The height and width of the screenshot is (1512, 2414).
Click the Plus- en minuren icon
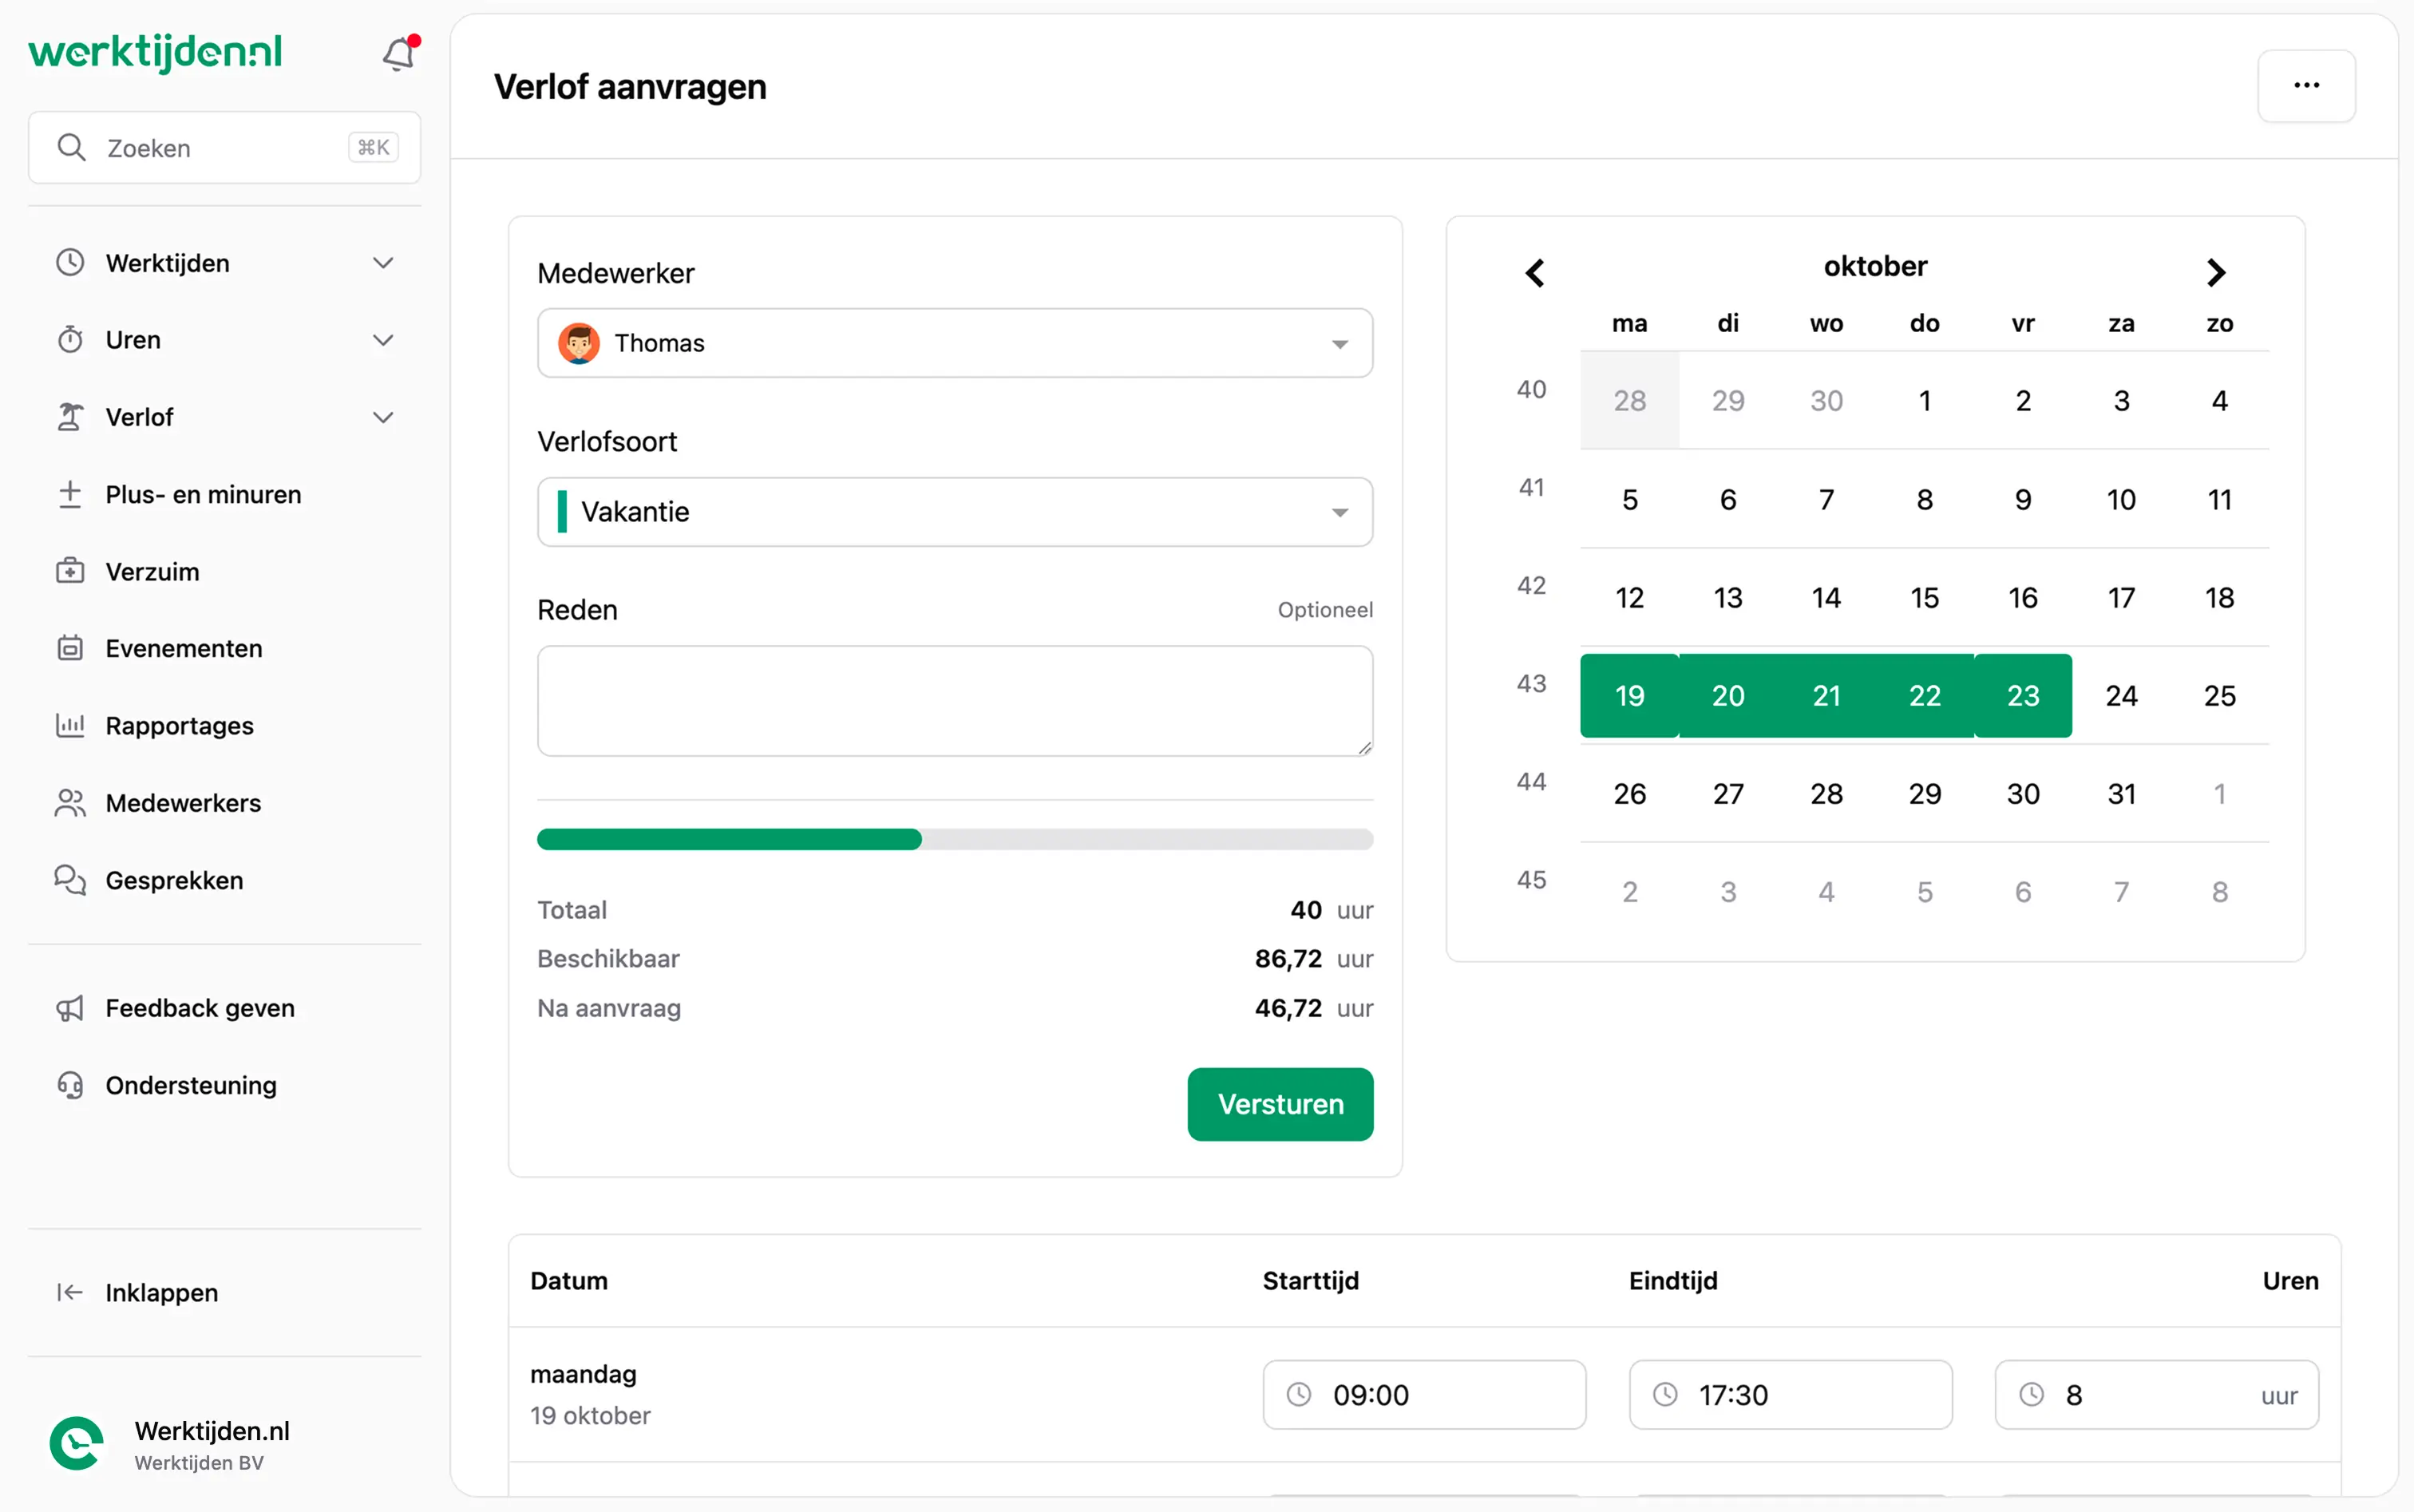click(70, 494)
